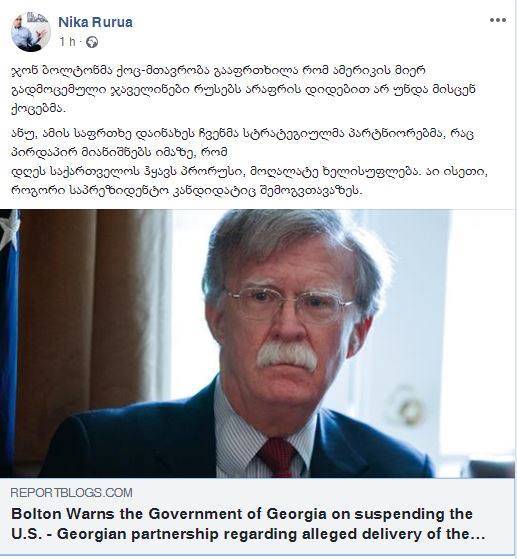517x559 pixels.
Task: Select the first paragraph of the post
Action: tap(244, 89)
